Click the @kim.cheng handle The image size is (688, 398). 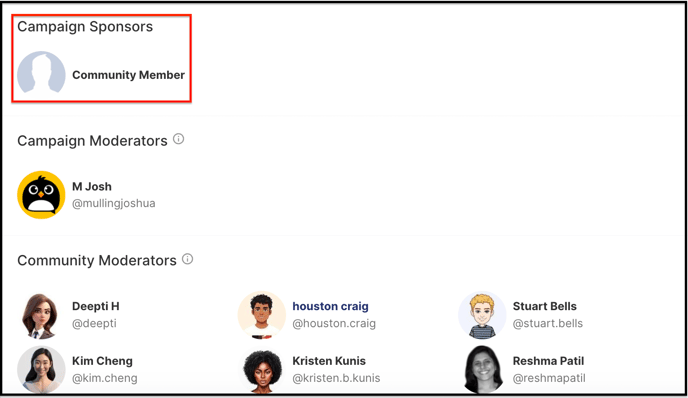[104, 378]
